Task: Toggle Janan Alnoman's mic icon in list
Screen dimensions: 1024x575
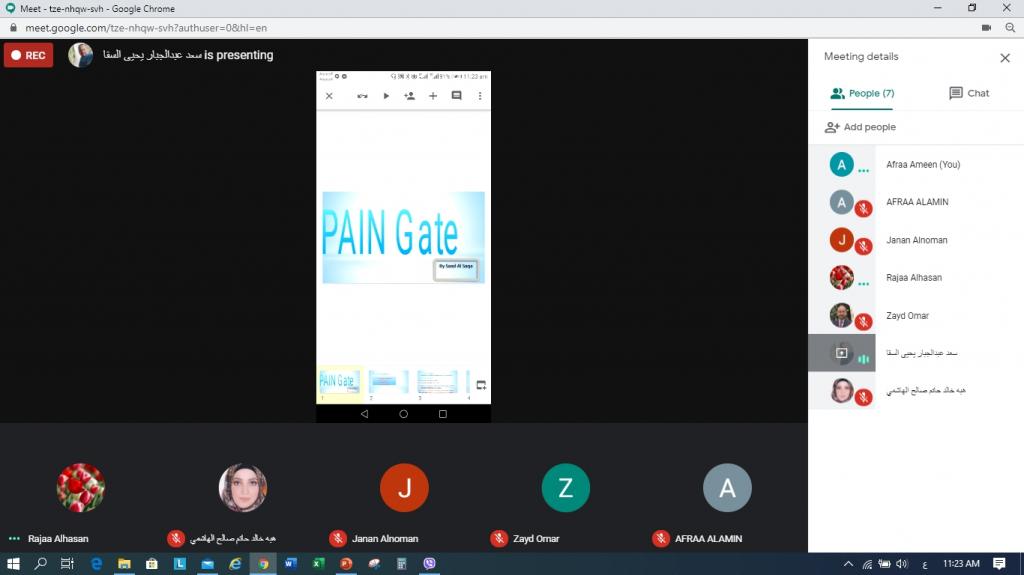Action: (x=863, y=247)
